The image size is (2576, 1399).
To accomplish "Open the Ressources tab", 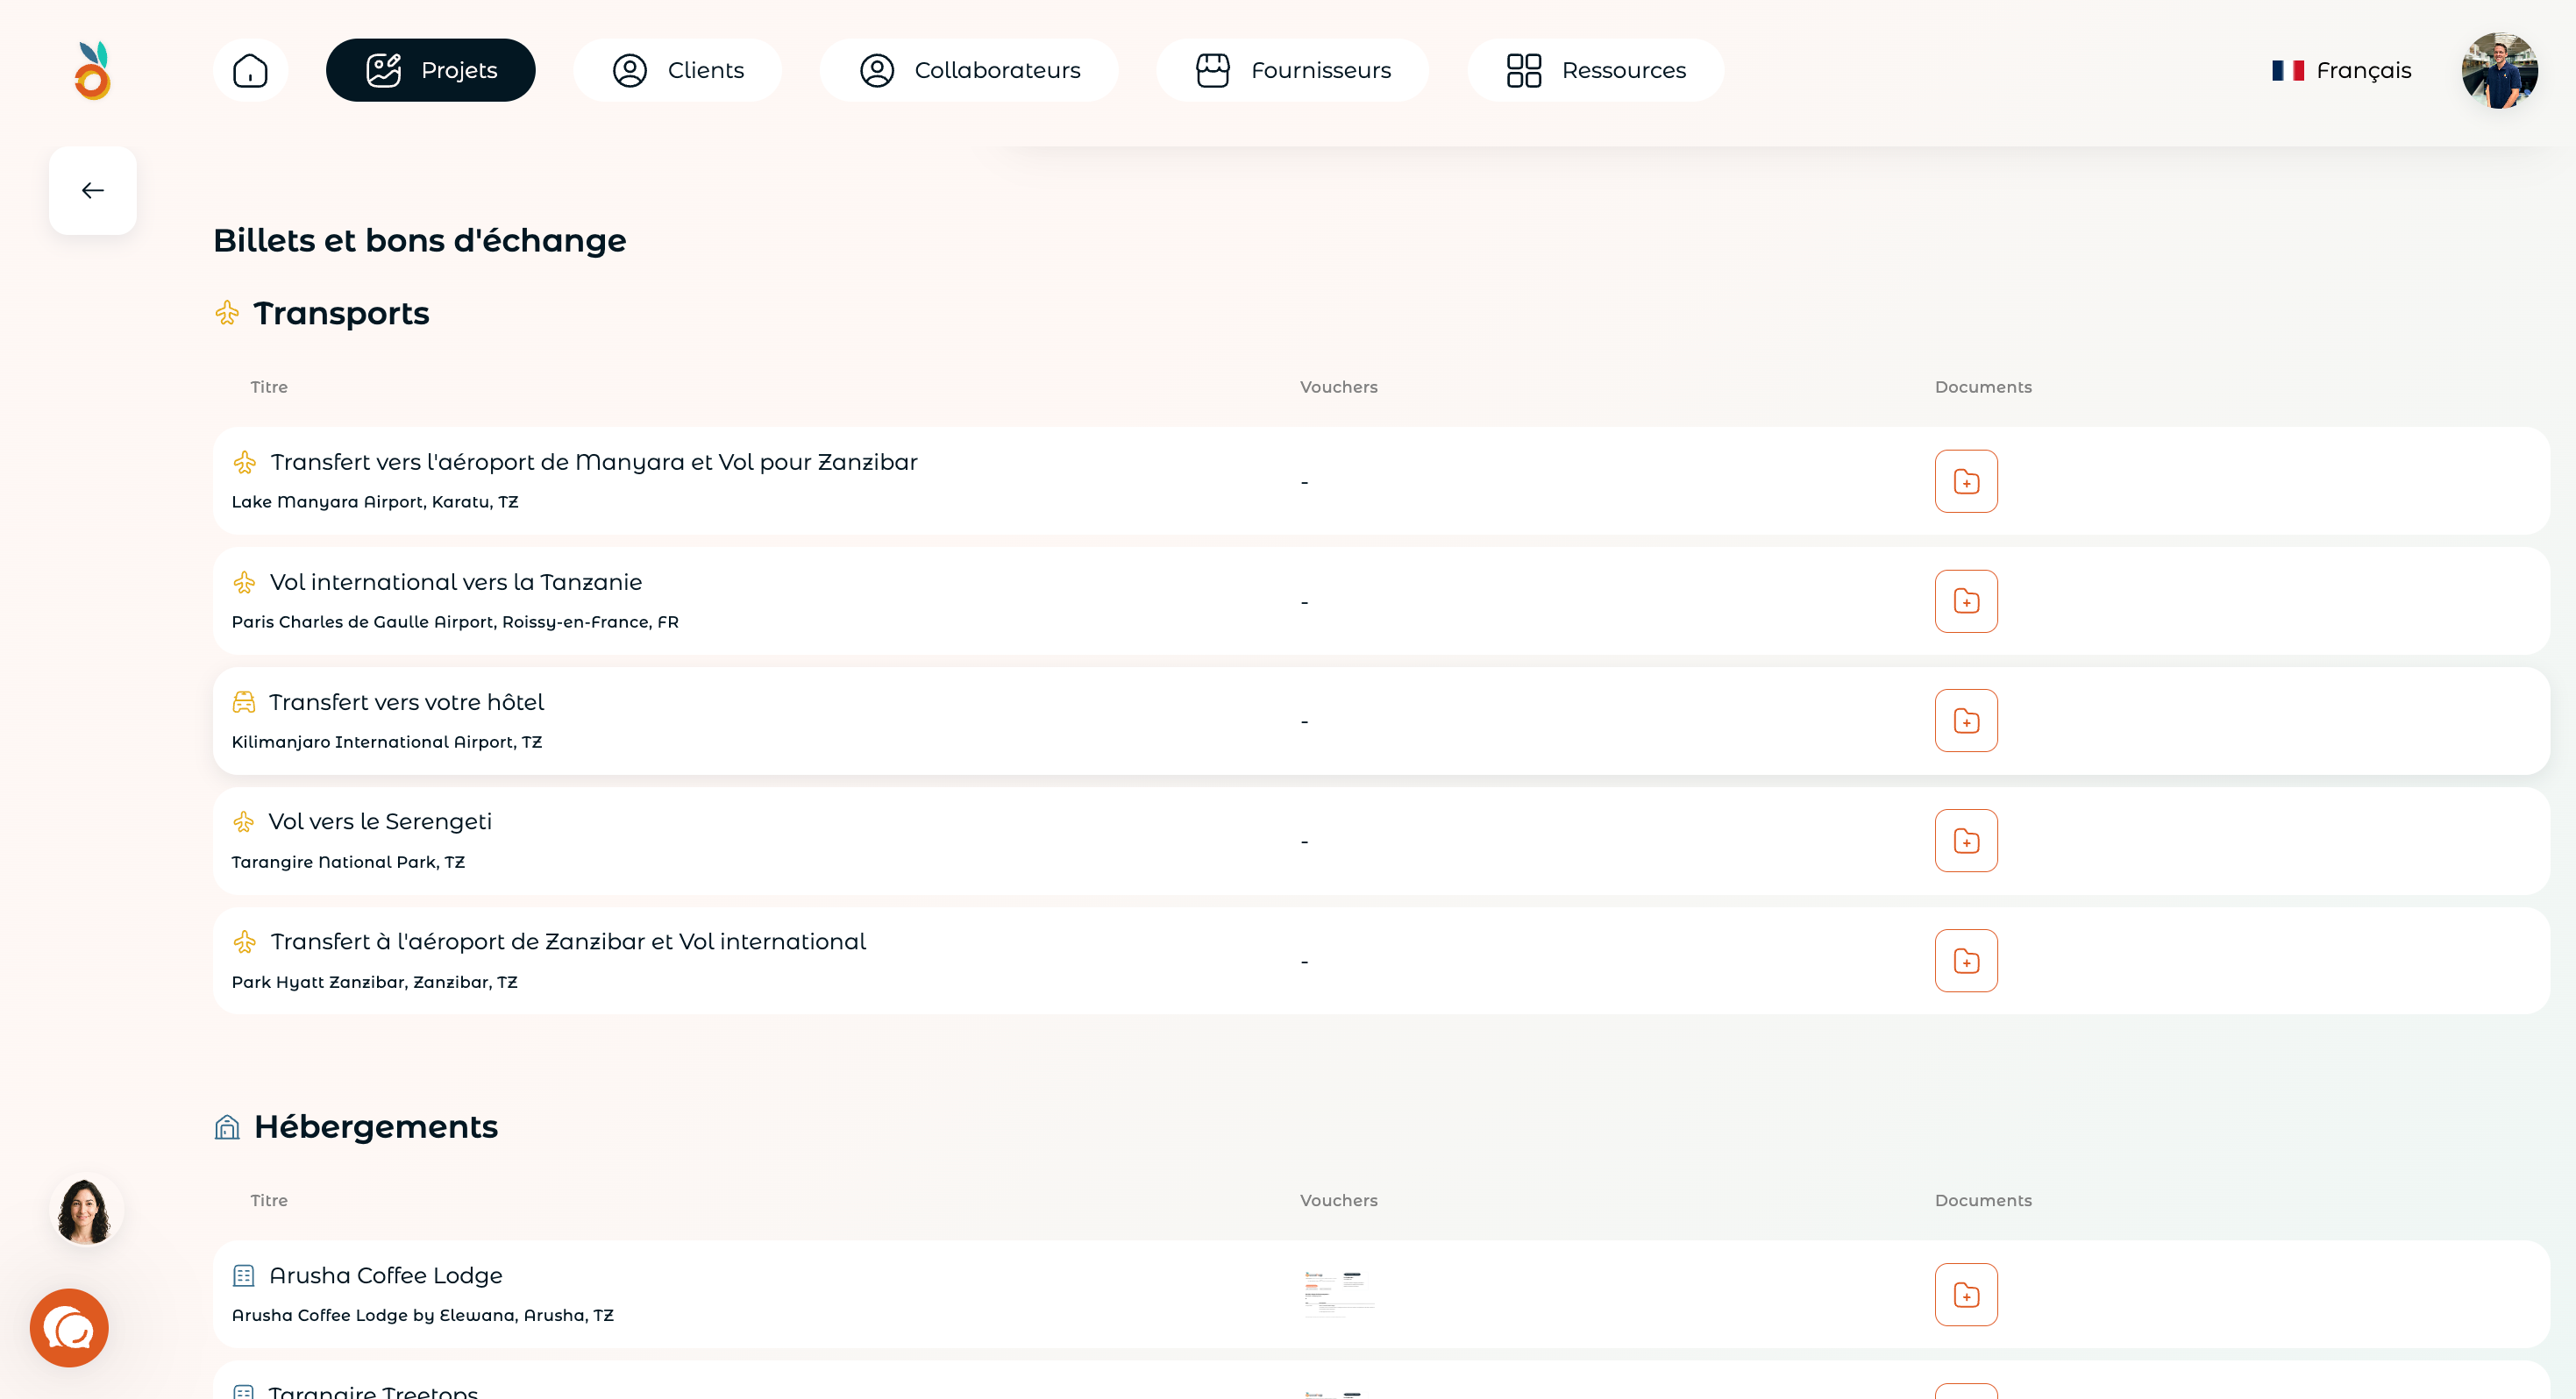I will click(1595, 70).
